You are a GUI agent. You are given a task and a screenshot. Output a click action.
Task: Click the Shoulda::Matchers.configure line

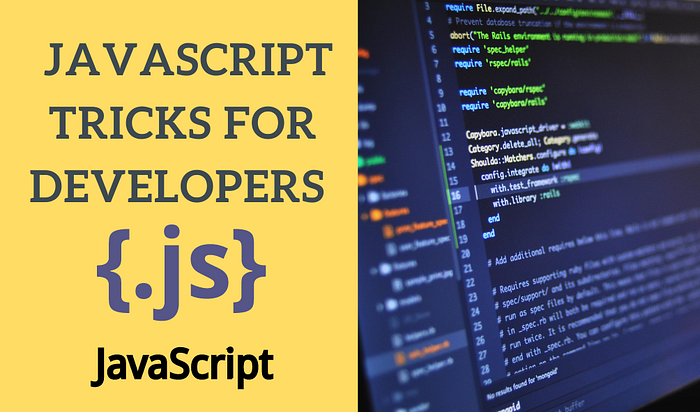(x=536, y=156)
